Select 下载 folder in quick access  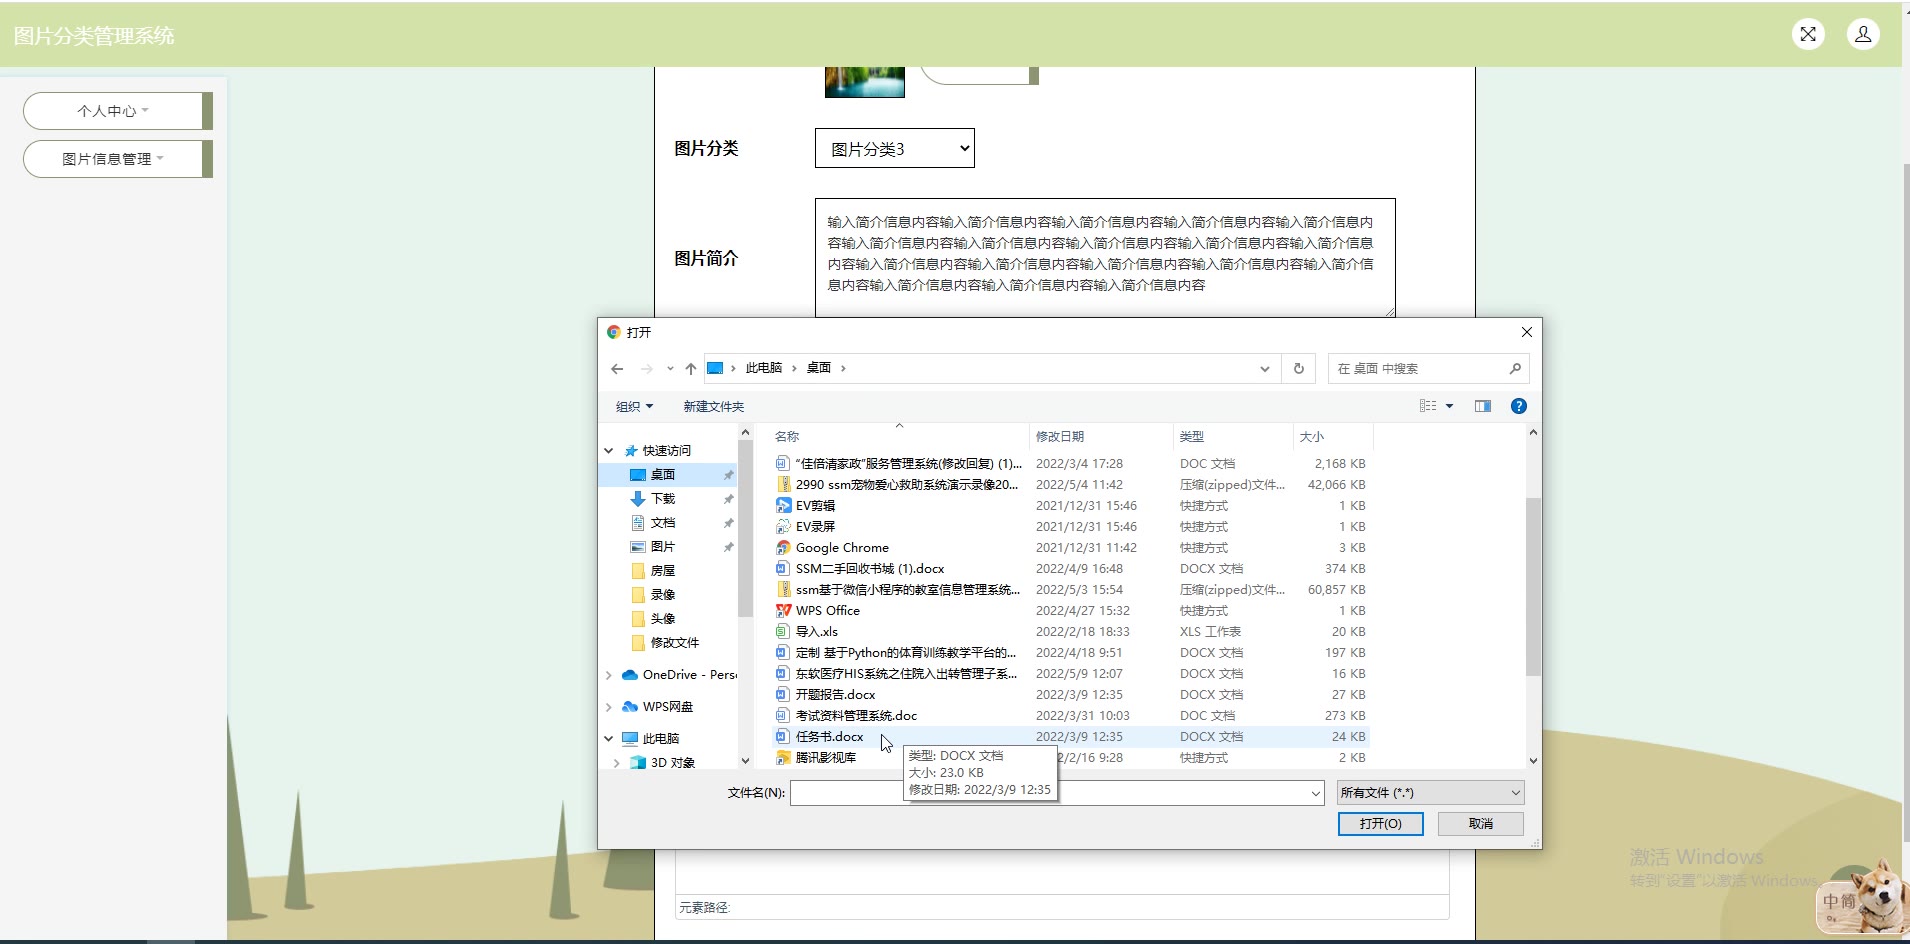(663, 499)
